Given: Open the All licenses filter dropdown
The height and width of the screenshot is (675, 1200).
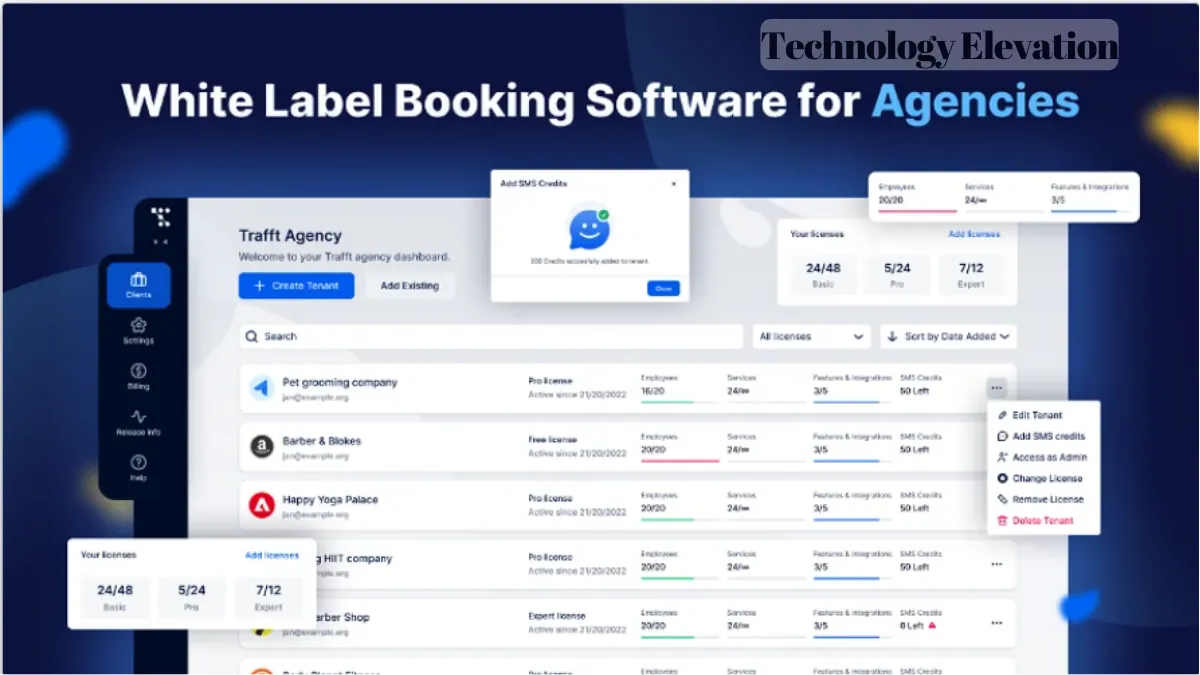Looking at the screenshot, I should [x=812, y=337].
